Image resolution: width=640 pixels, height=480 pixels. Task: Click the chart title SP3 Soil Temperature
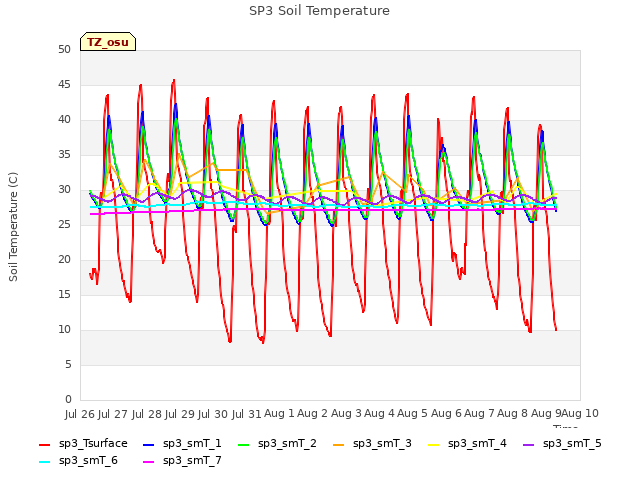[x=320, y=11]
